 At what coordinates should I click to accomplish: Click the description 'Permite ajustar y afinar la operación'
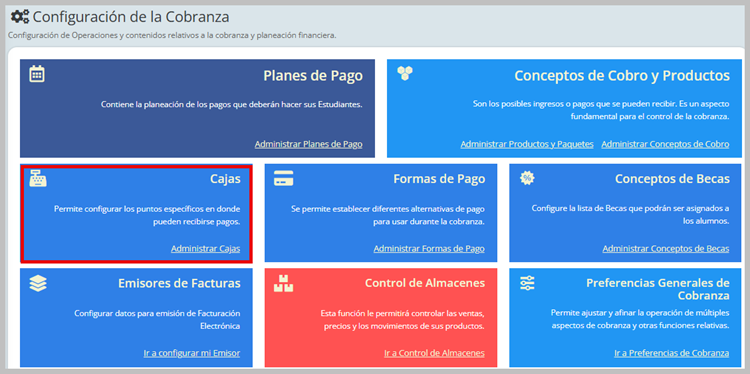pos(640,319)
